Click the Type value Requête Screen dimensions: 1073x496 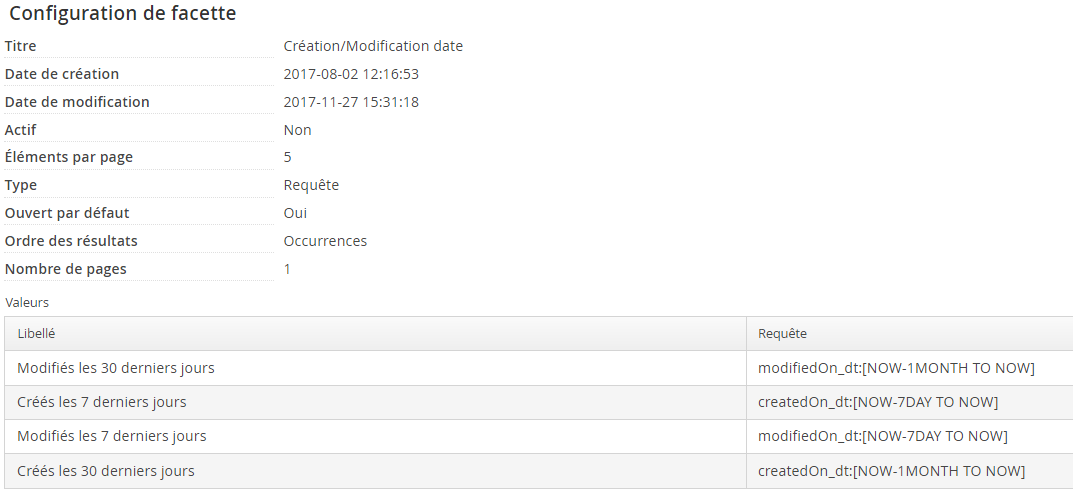click(311, 185)
